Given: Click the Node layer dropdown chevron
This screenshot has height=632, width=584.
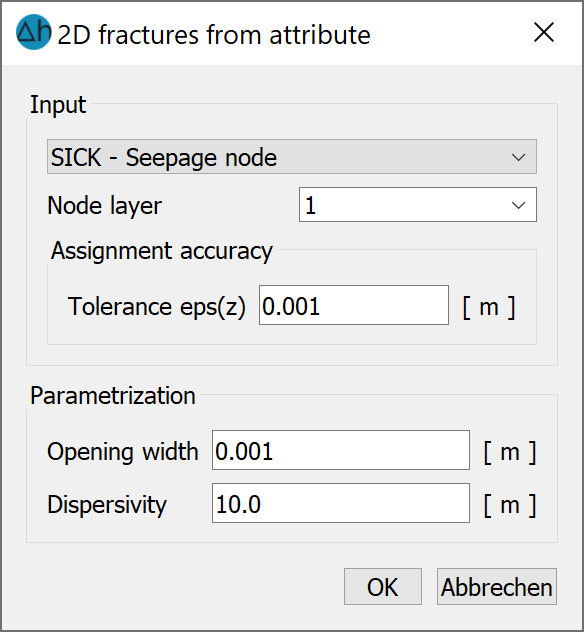Looking at the screenshot, I should [518, 205].
